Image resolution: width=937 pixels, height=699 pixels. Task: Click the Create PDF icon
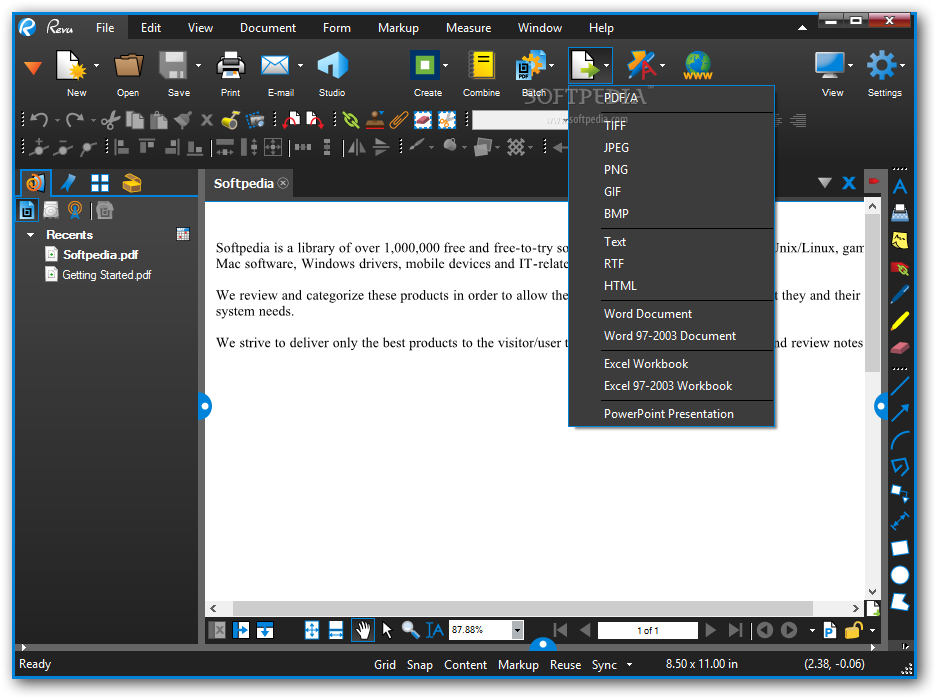pyautogui.click(x=425, y=65)
